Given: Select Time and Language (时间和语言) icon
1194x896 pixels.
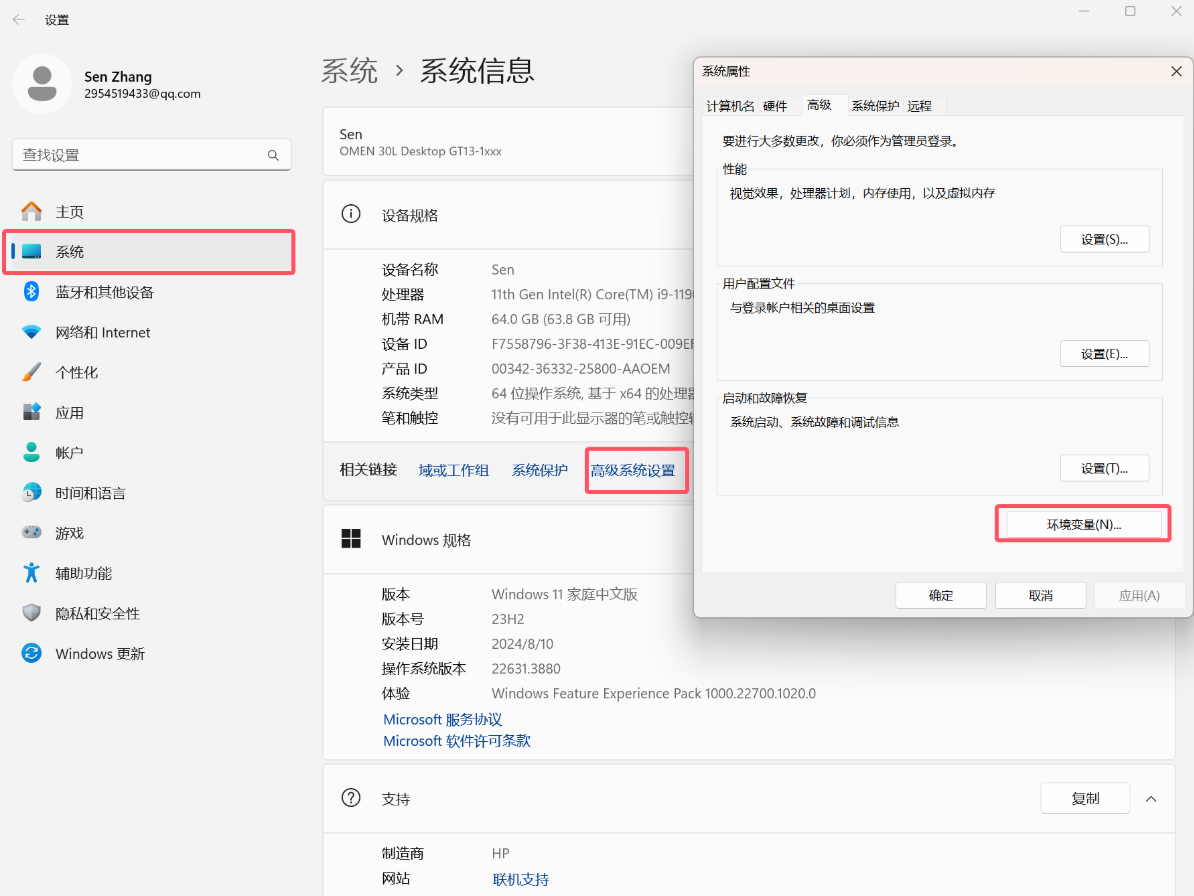Looking at the screenshot, I should pos(32,493).
